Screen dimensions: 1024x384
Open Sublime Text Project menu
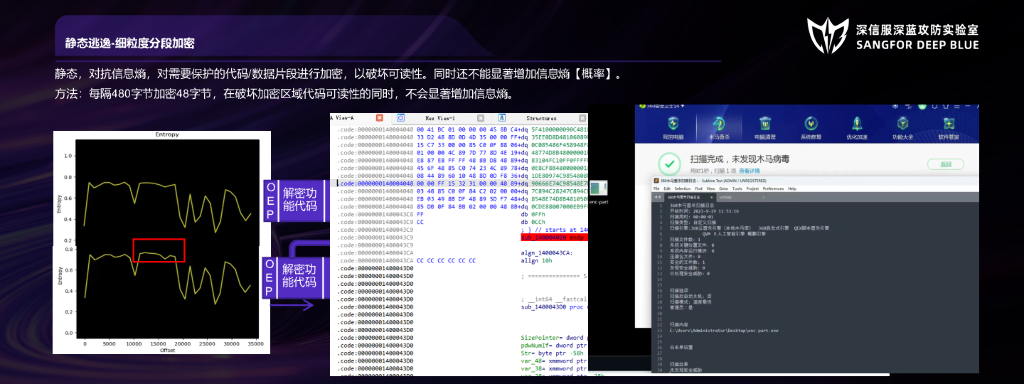point(753,189)
